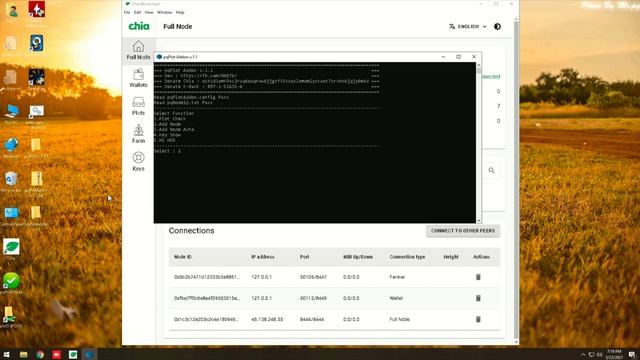Click the Height column header
The width and height of the screenshot is (640, 360).
pyautogui.click(x=451, y=257)
